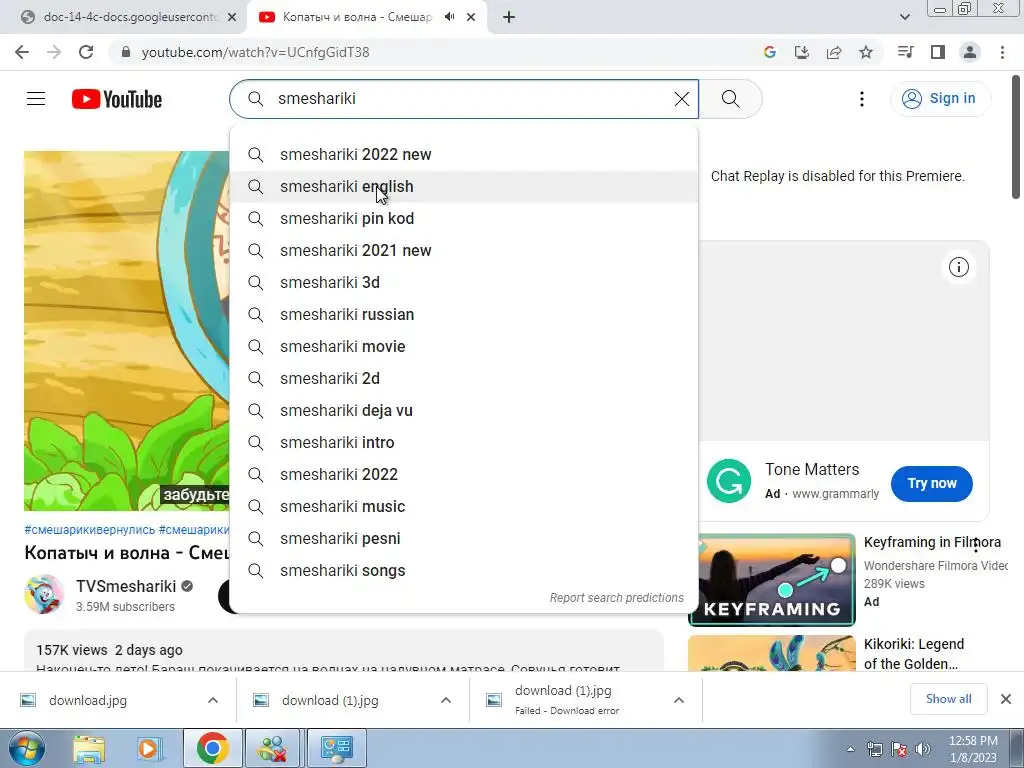
Task: Click the Google icon in address bar
Action: pos(769,52)
